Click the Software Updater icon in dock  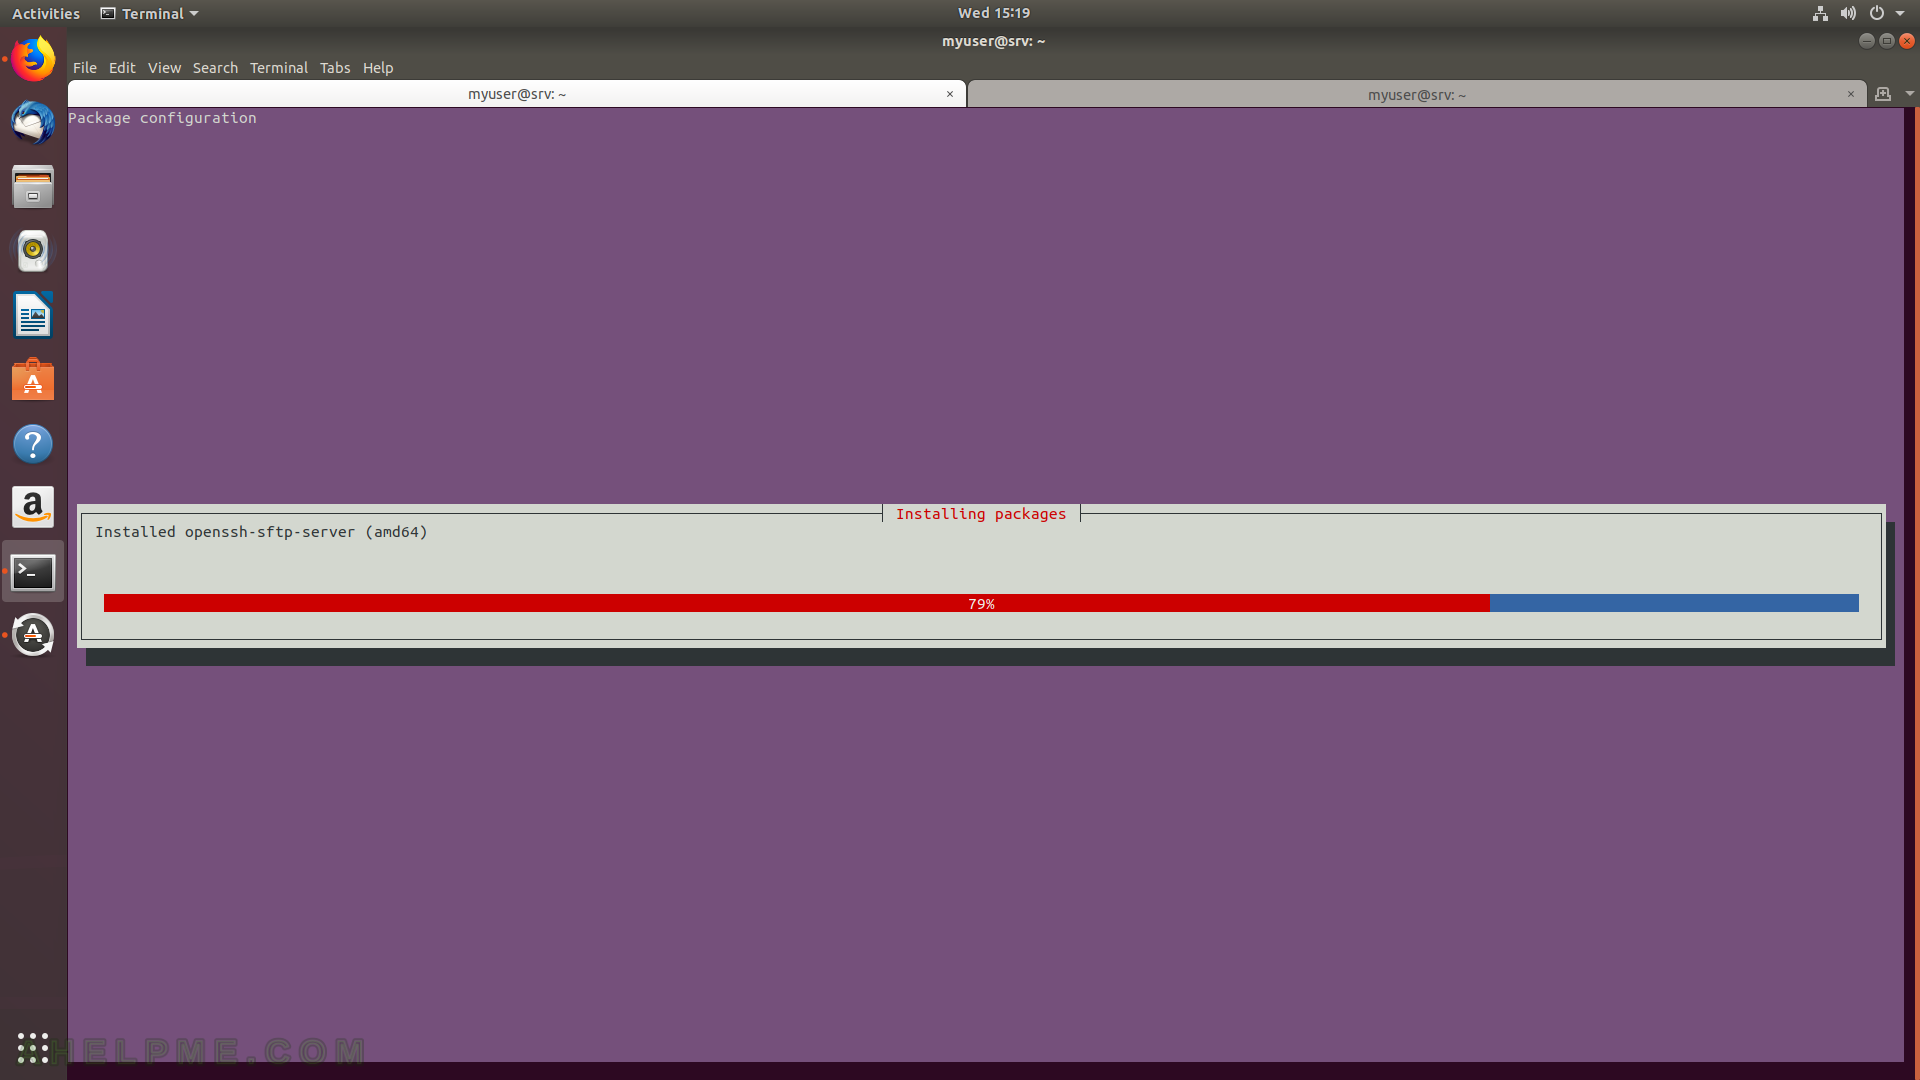pos(33,634)
